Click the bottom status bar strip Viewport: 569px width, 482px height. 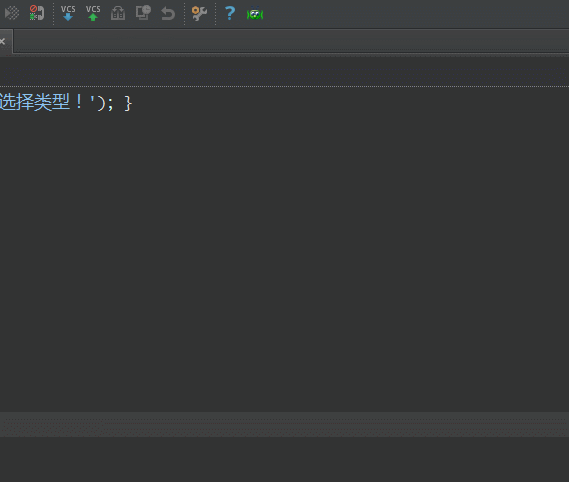[284, 424]
